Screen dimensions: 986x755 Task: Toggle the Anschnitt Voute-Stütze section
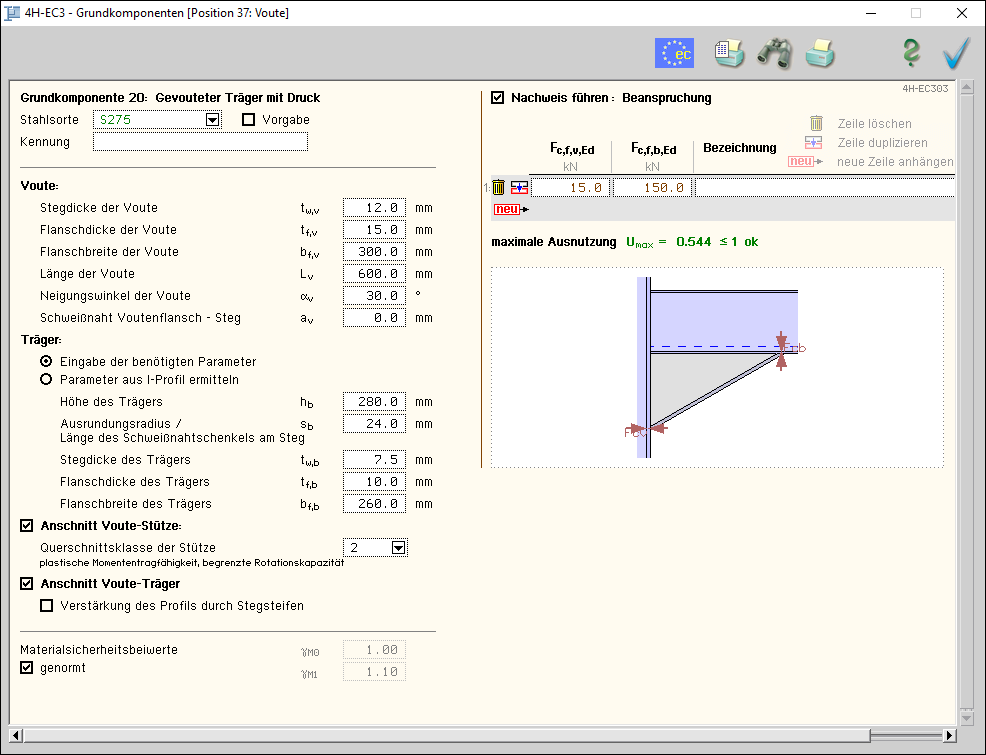coord(27,526)
